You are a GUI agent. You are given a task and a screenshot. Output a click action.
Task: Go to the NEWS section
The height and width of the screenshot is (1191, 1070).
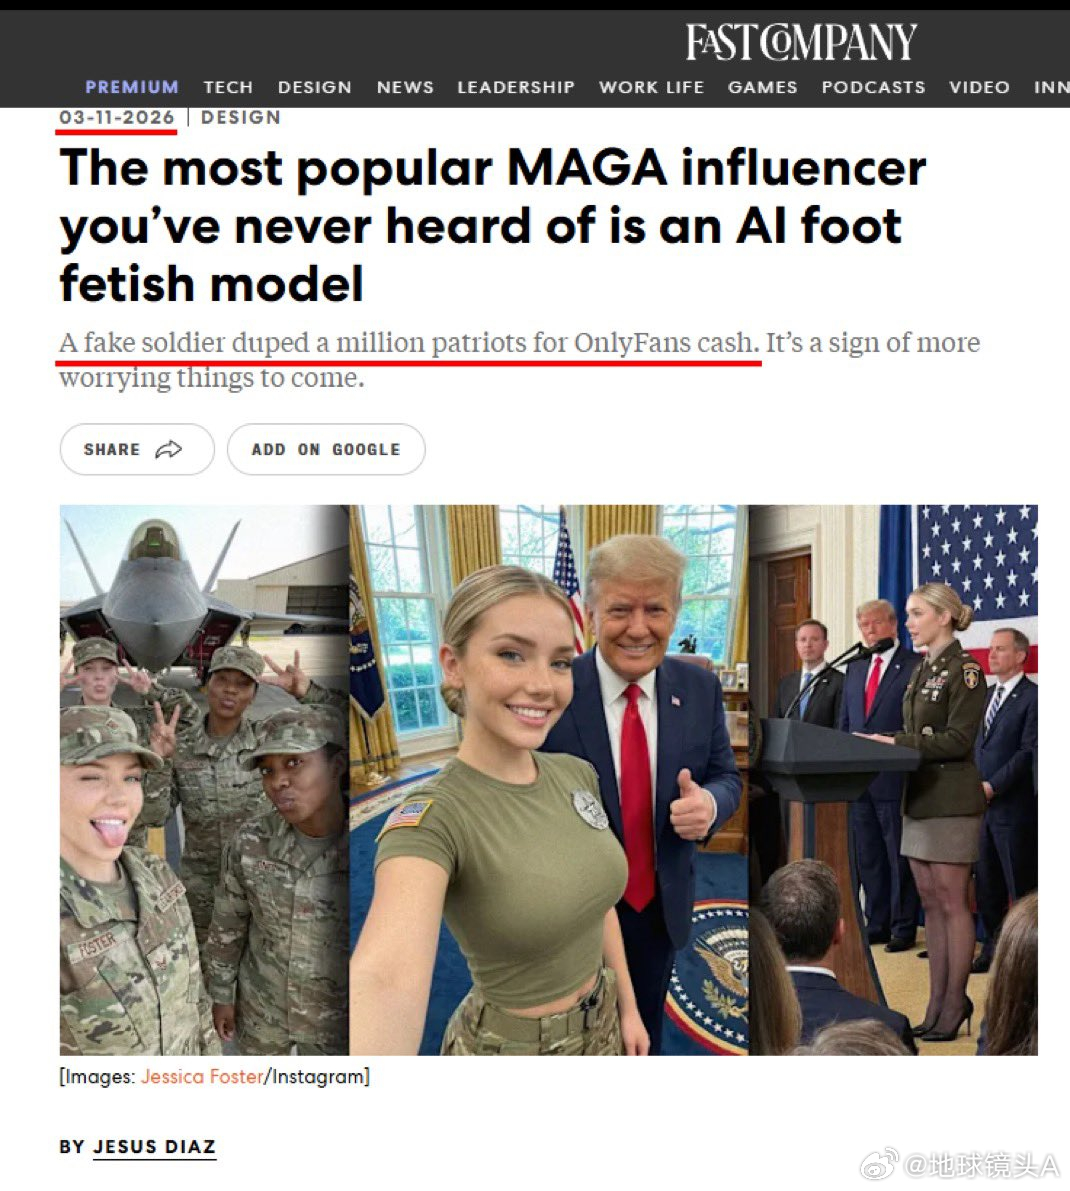pos(406,87)
